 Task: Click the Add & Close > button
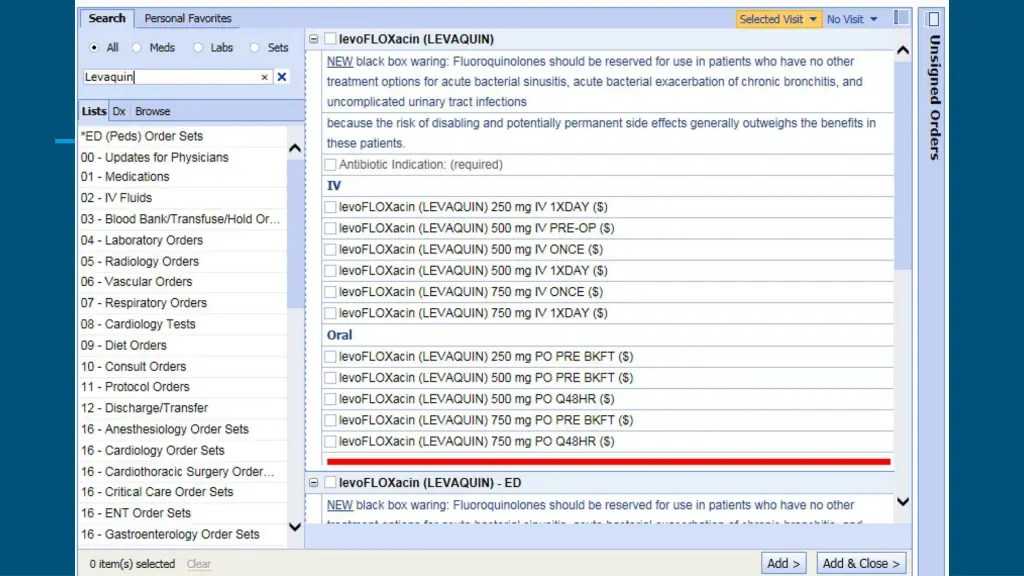[861, 563]
